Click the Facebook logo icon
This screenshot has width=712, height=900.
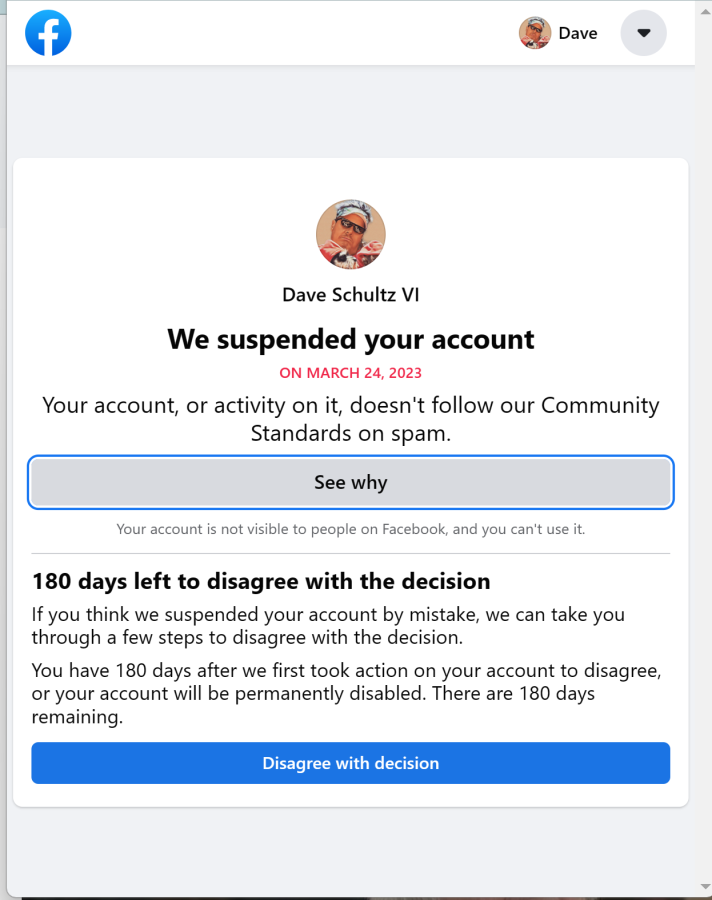[48, 33]
